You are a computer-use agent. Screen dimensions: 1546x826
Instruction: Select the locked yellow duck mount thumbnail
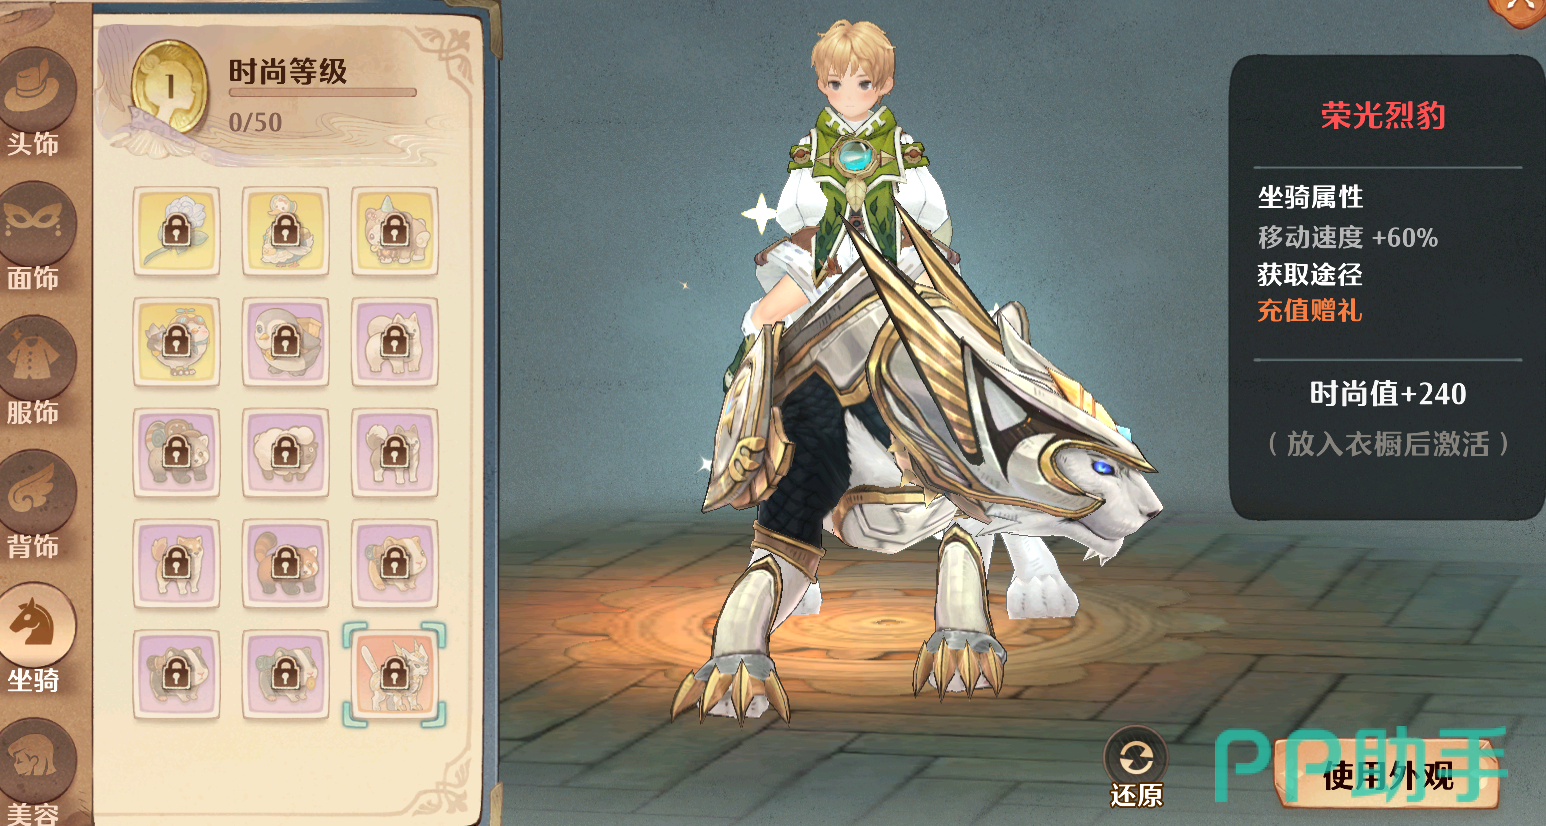coord(285,231)
